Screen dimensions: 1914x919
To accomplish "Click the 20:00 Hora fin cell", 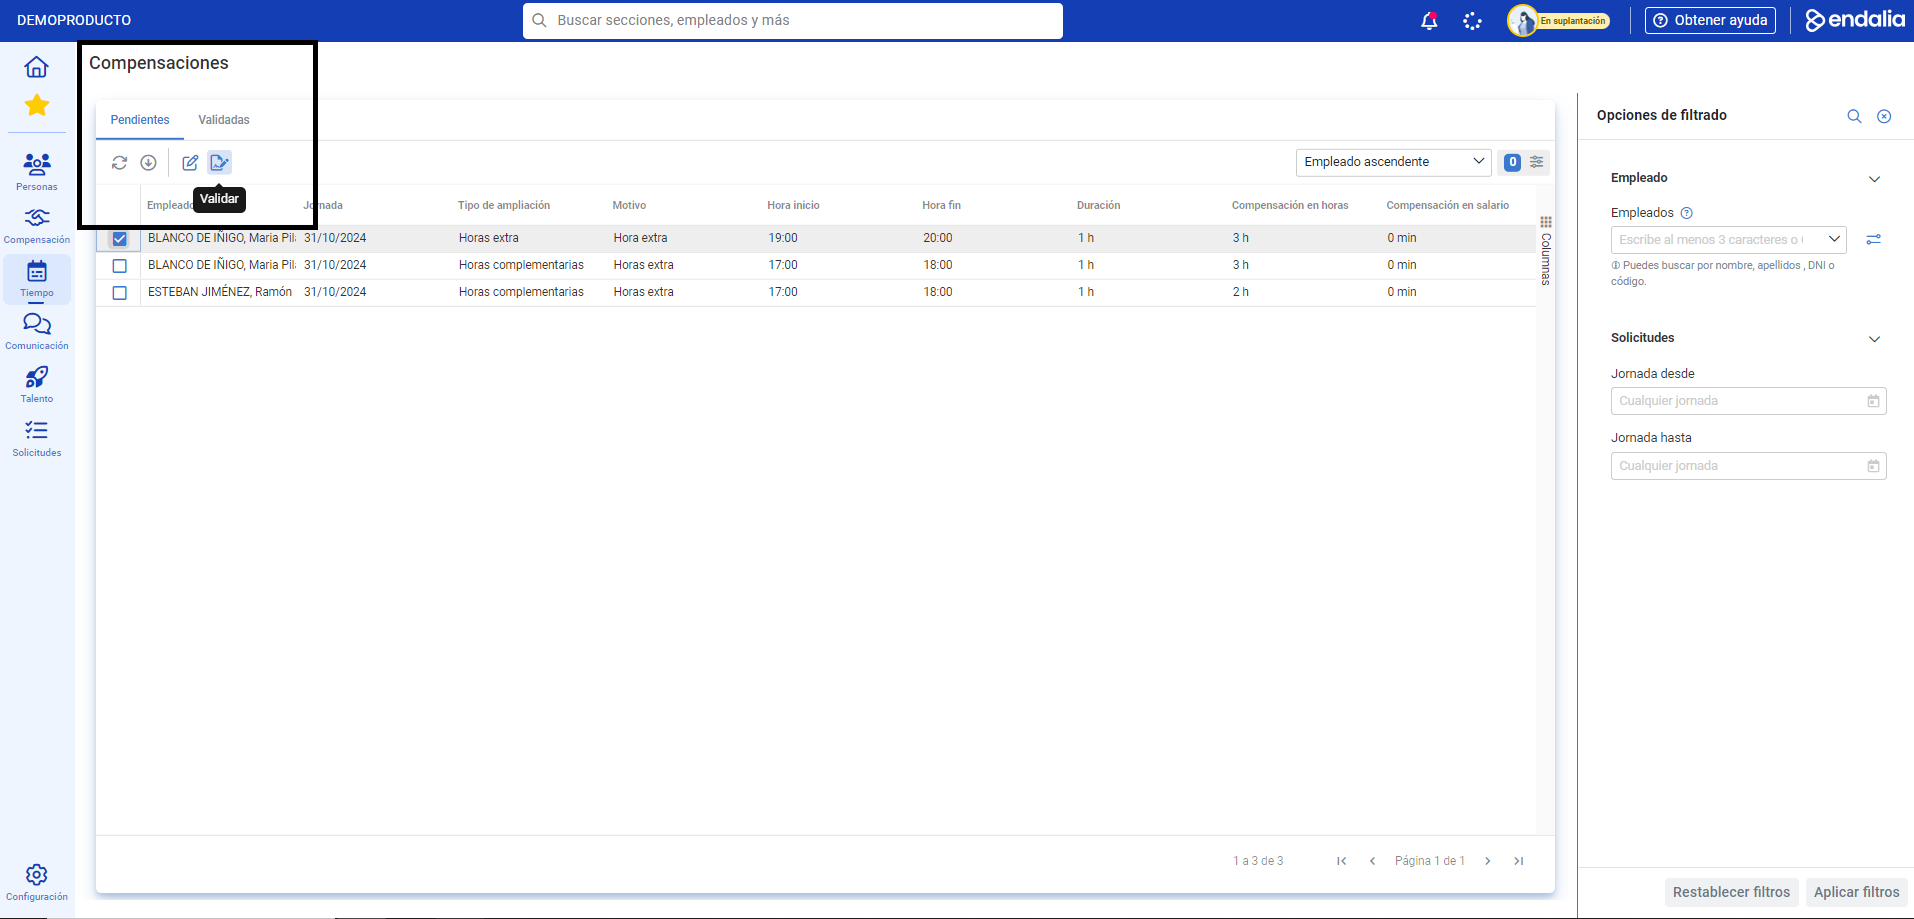I will tap(937, 239).
